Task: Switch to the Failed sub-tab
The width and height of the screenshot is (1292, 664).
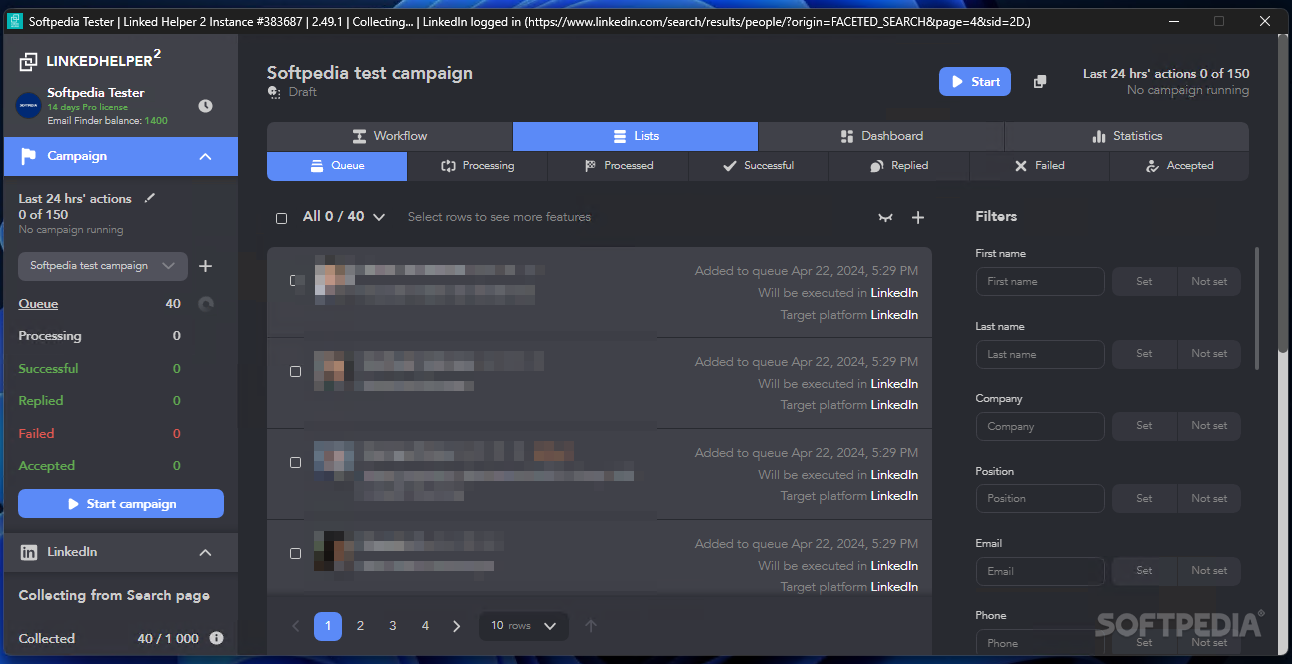Action: click(1039, 166)
